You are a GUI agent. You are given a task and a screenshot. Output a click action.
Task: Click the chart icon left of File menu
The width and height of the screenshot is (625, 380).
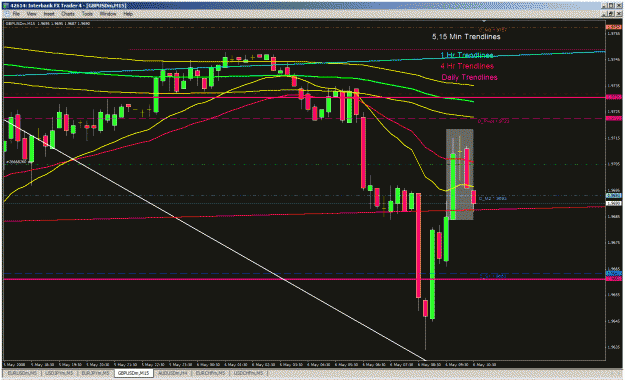coord(6,14)
